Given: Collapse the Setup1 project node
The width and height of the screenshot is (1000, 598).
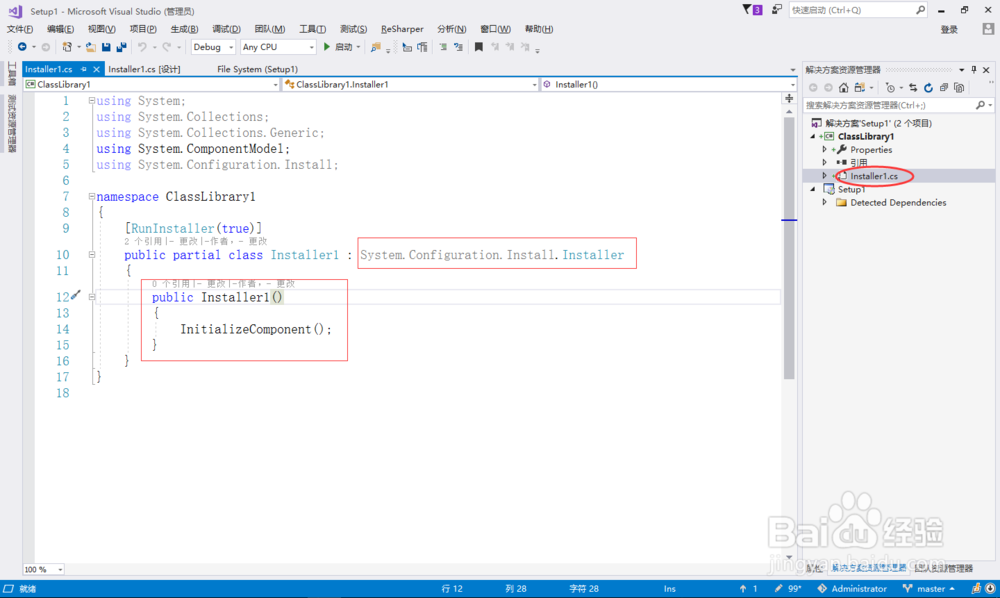Looking at the screenshot, I should (813, 189).
